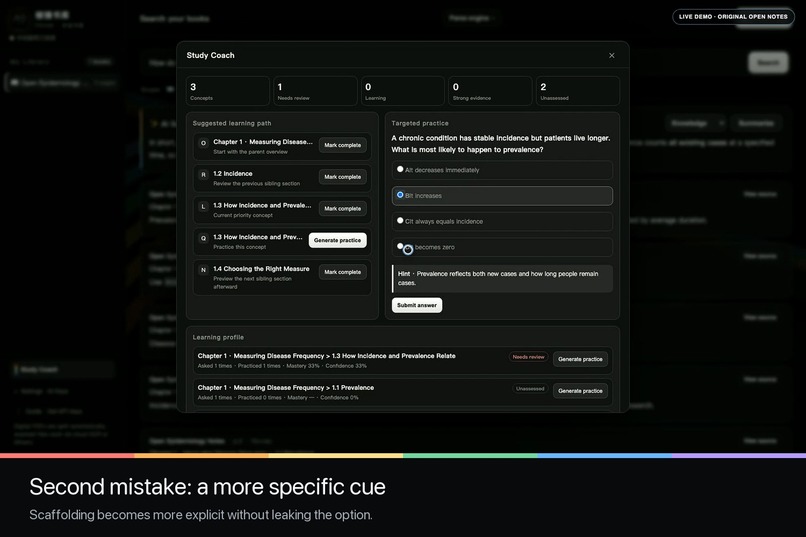The width and height of the screenshot is (806, 537).
Task: Mark 1.3 current priority concept complete
Action: click(x=342, y=209)
